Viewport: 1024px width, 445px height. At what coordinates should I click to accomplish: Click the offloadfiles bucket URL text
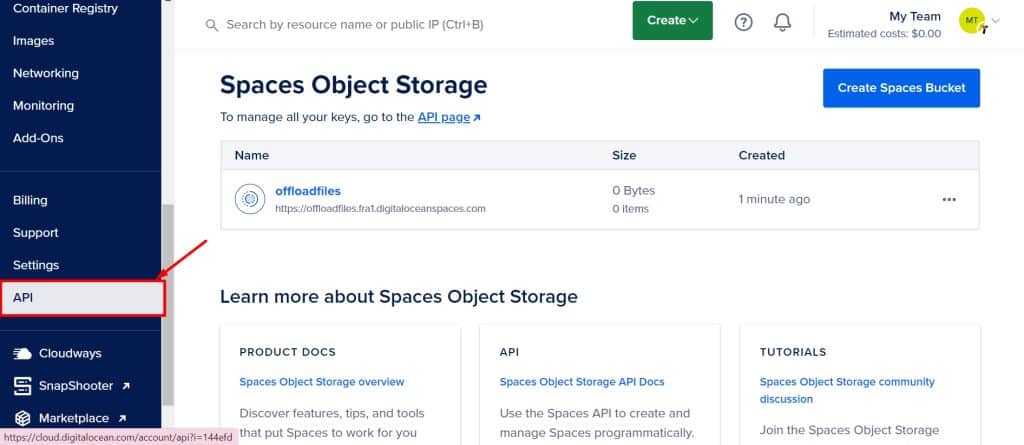coord(380,209)
